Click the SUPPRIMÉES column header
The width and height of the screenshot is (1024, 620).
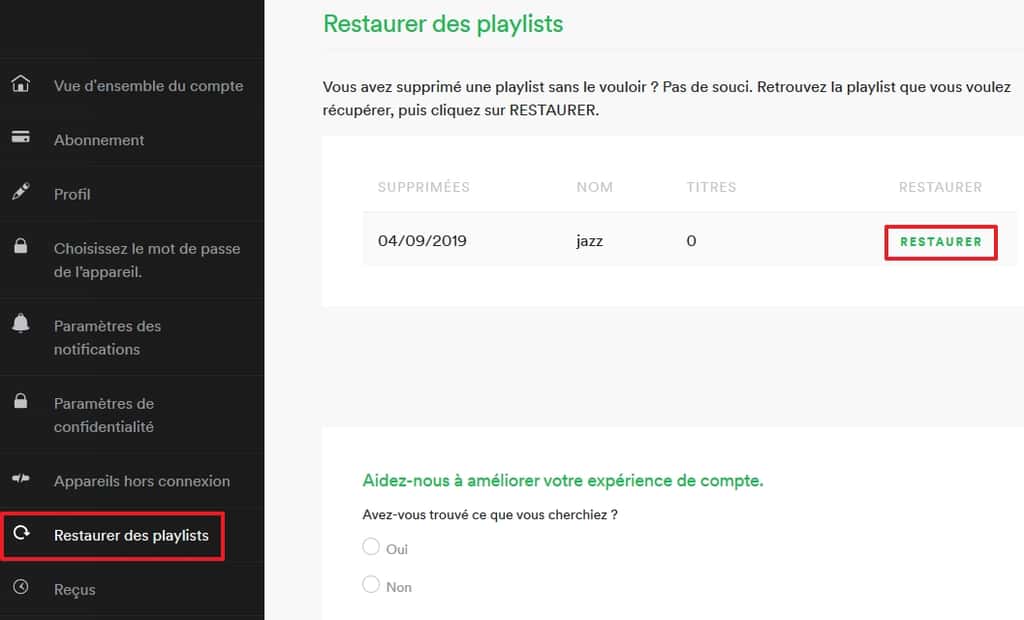423,187
